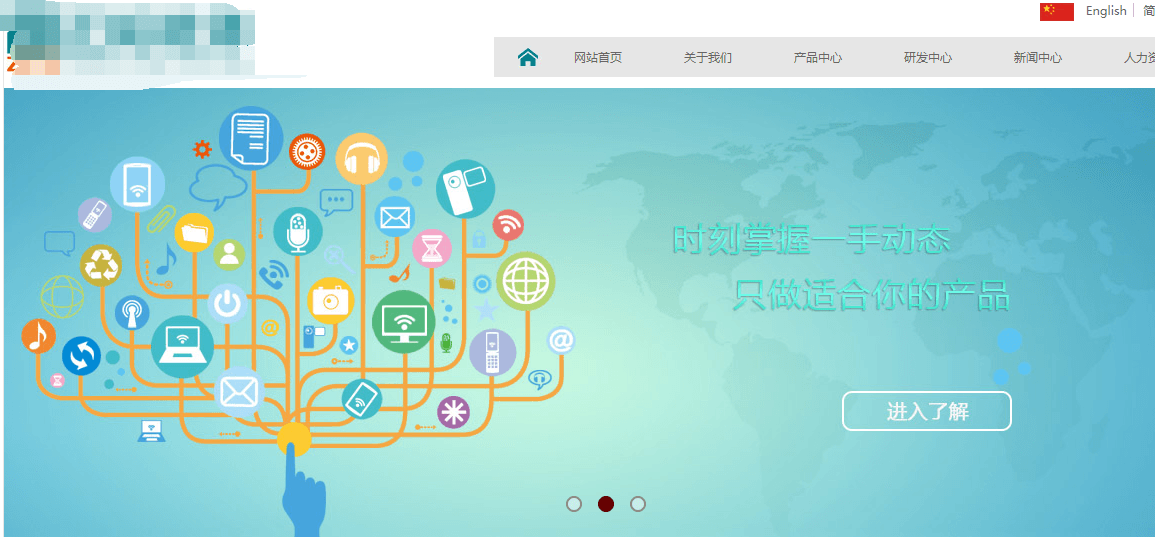Select the active middle carousel dot

[x=606, y=504]
